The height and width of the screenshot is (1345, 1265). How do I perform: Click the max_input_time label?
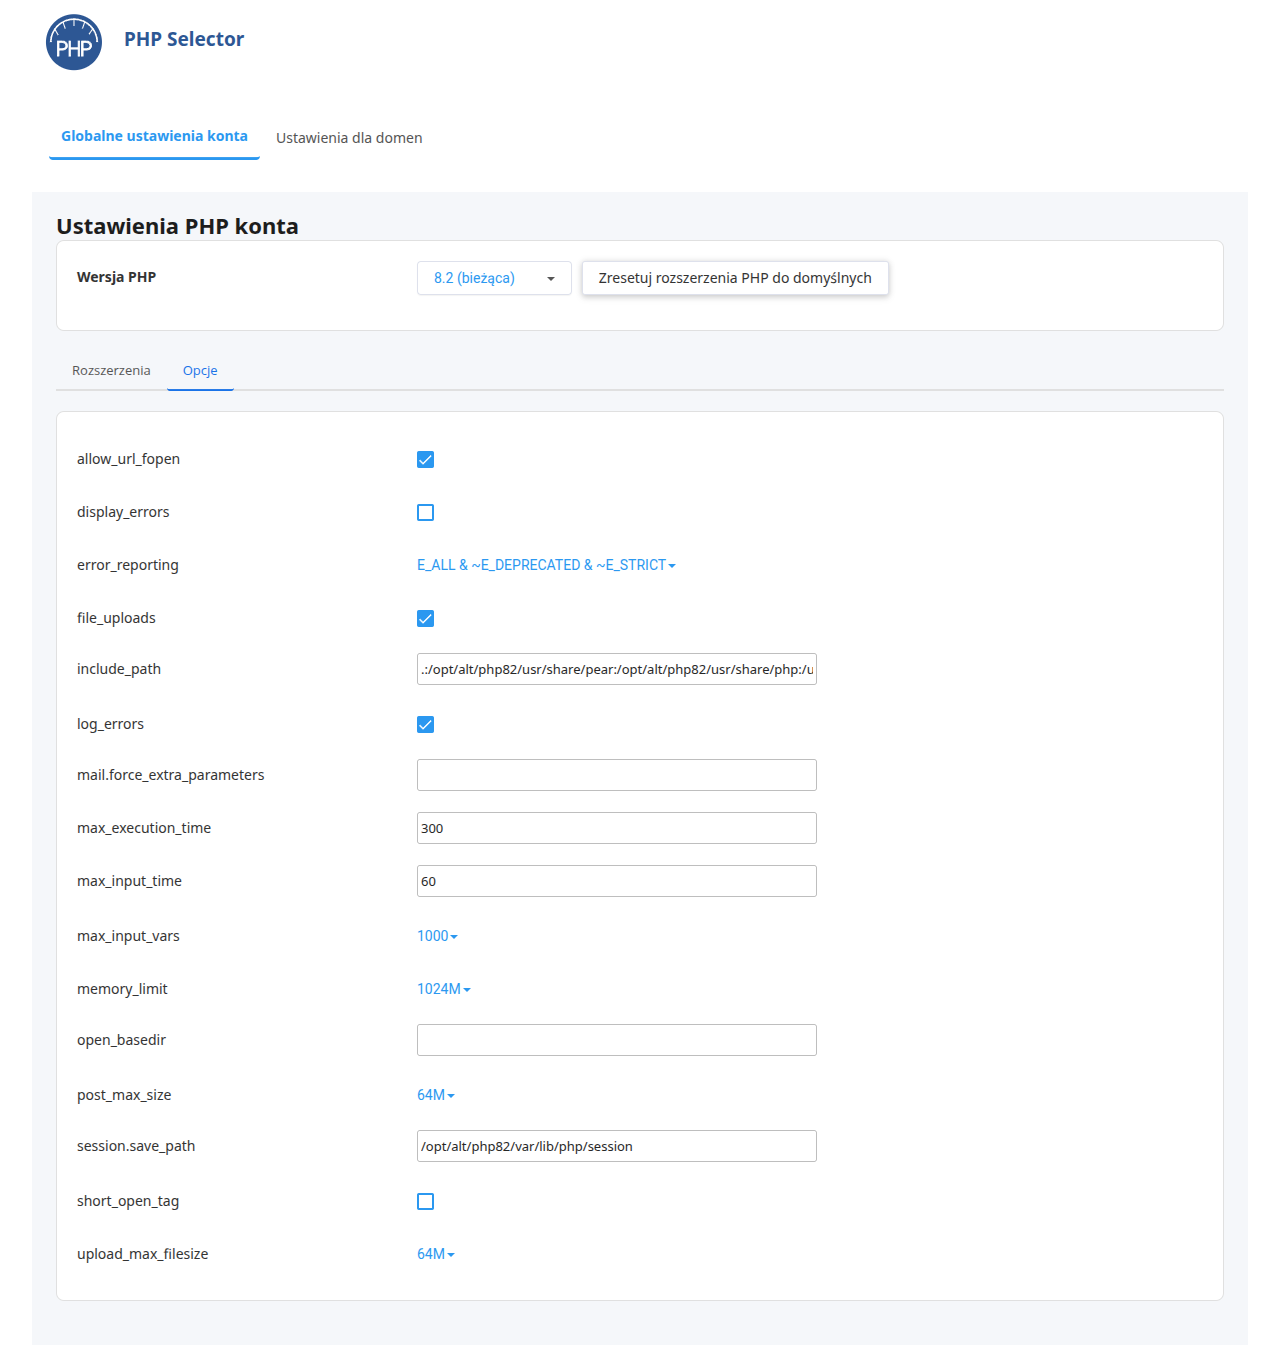coord(129,881)
